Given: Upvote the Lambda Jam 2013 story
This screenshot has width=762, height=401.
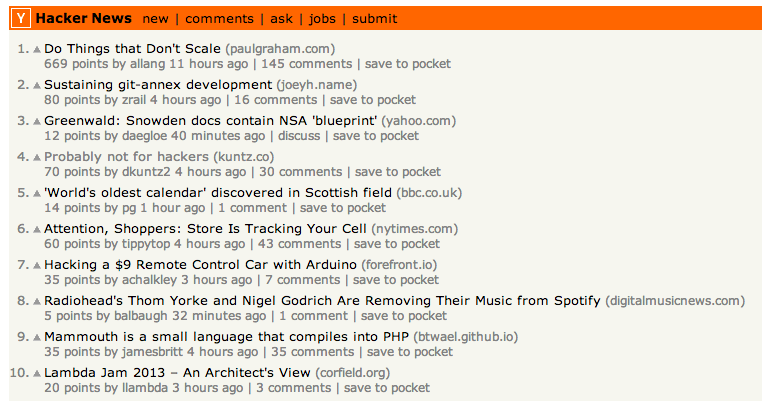Looking at the screenshot, I should 37,373.
